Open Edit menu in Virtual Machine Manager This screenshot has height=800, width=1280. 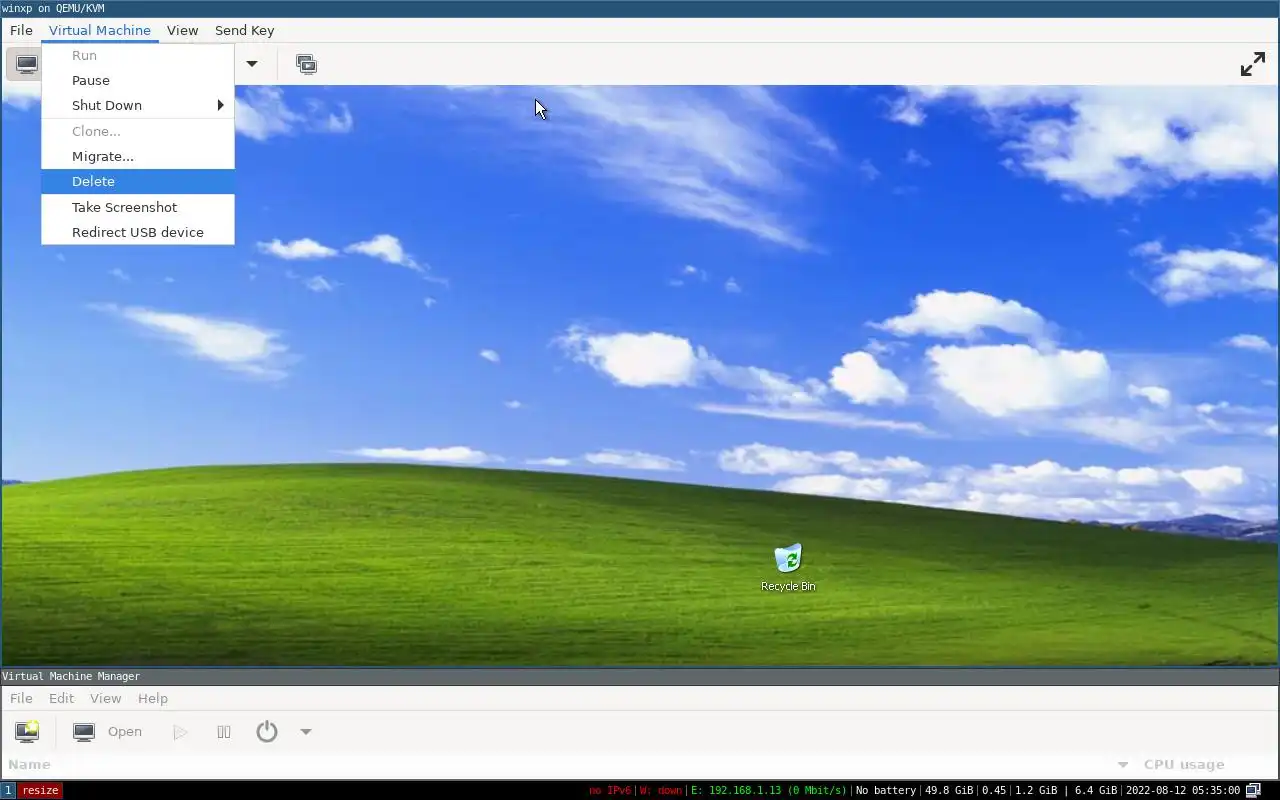tap(61, 698)
